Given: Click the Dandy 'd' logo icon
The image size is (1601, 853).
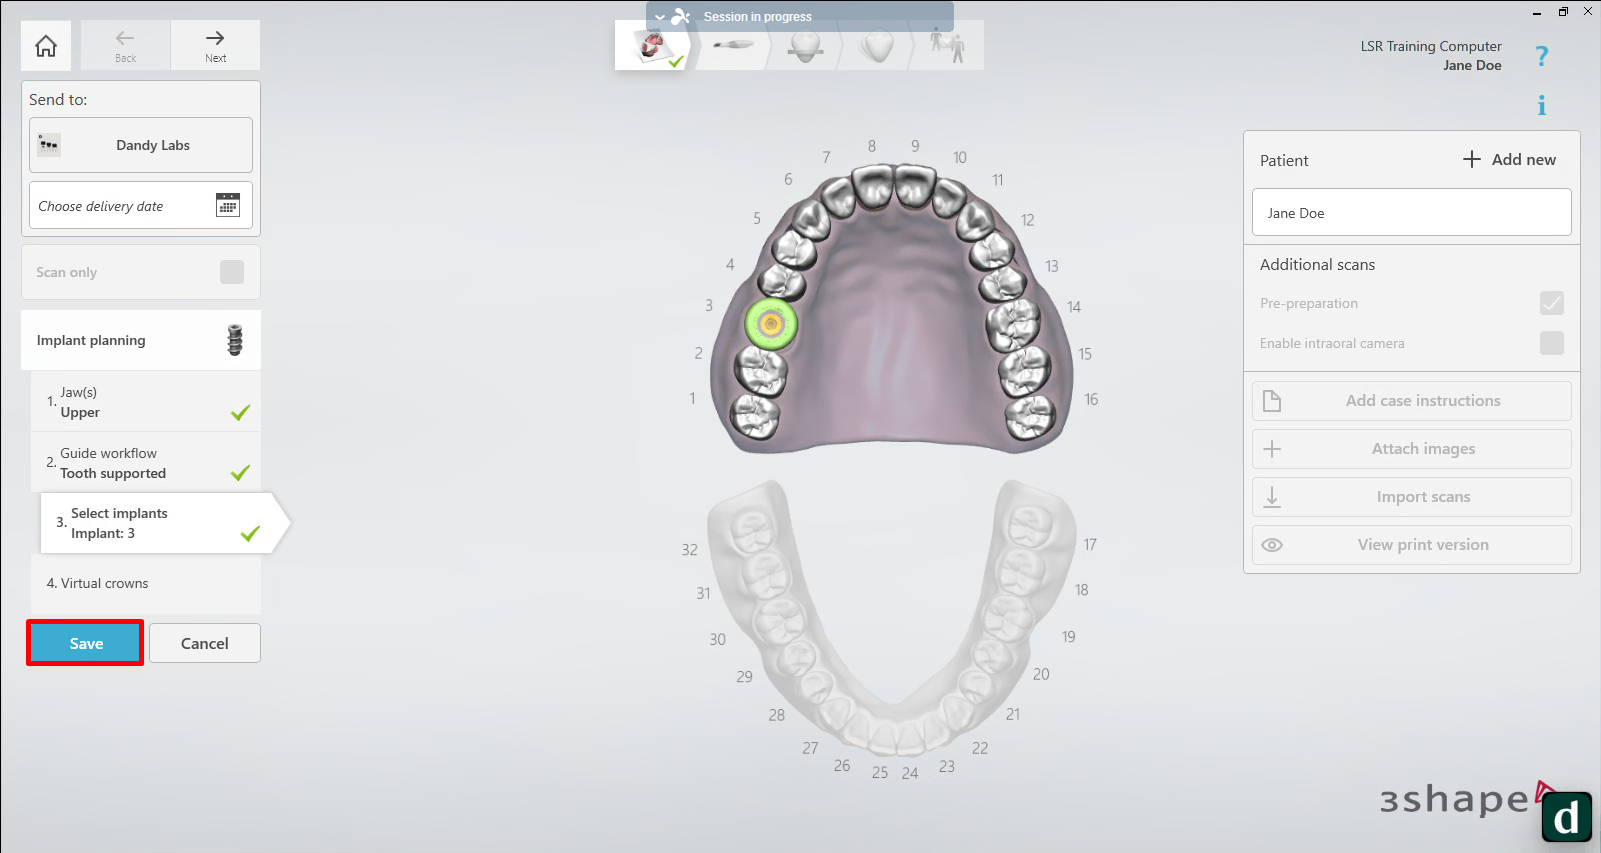Looking at the screenshot, I should 1566,817.
